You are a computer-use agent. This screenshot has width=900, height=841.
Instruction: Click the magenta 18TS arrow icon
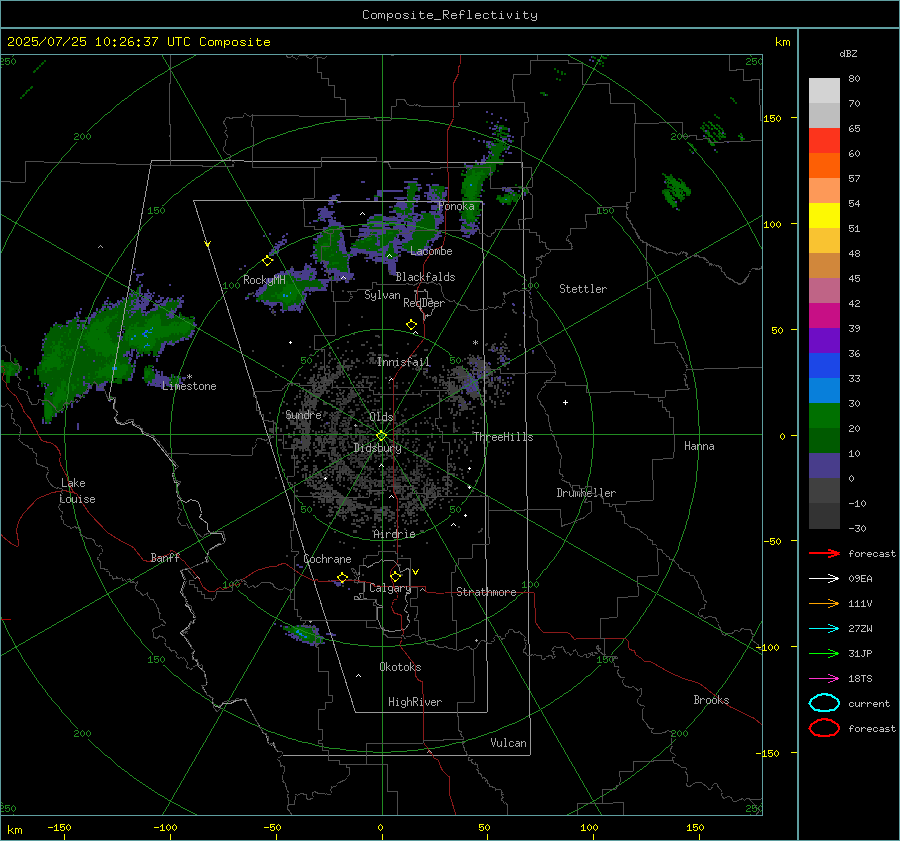(x=824, y=679)
